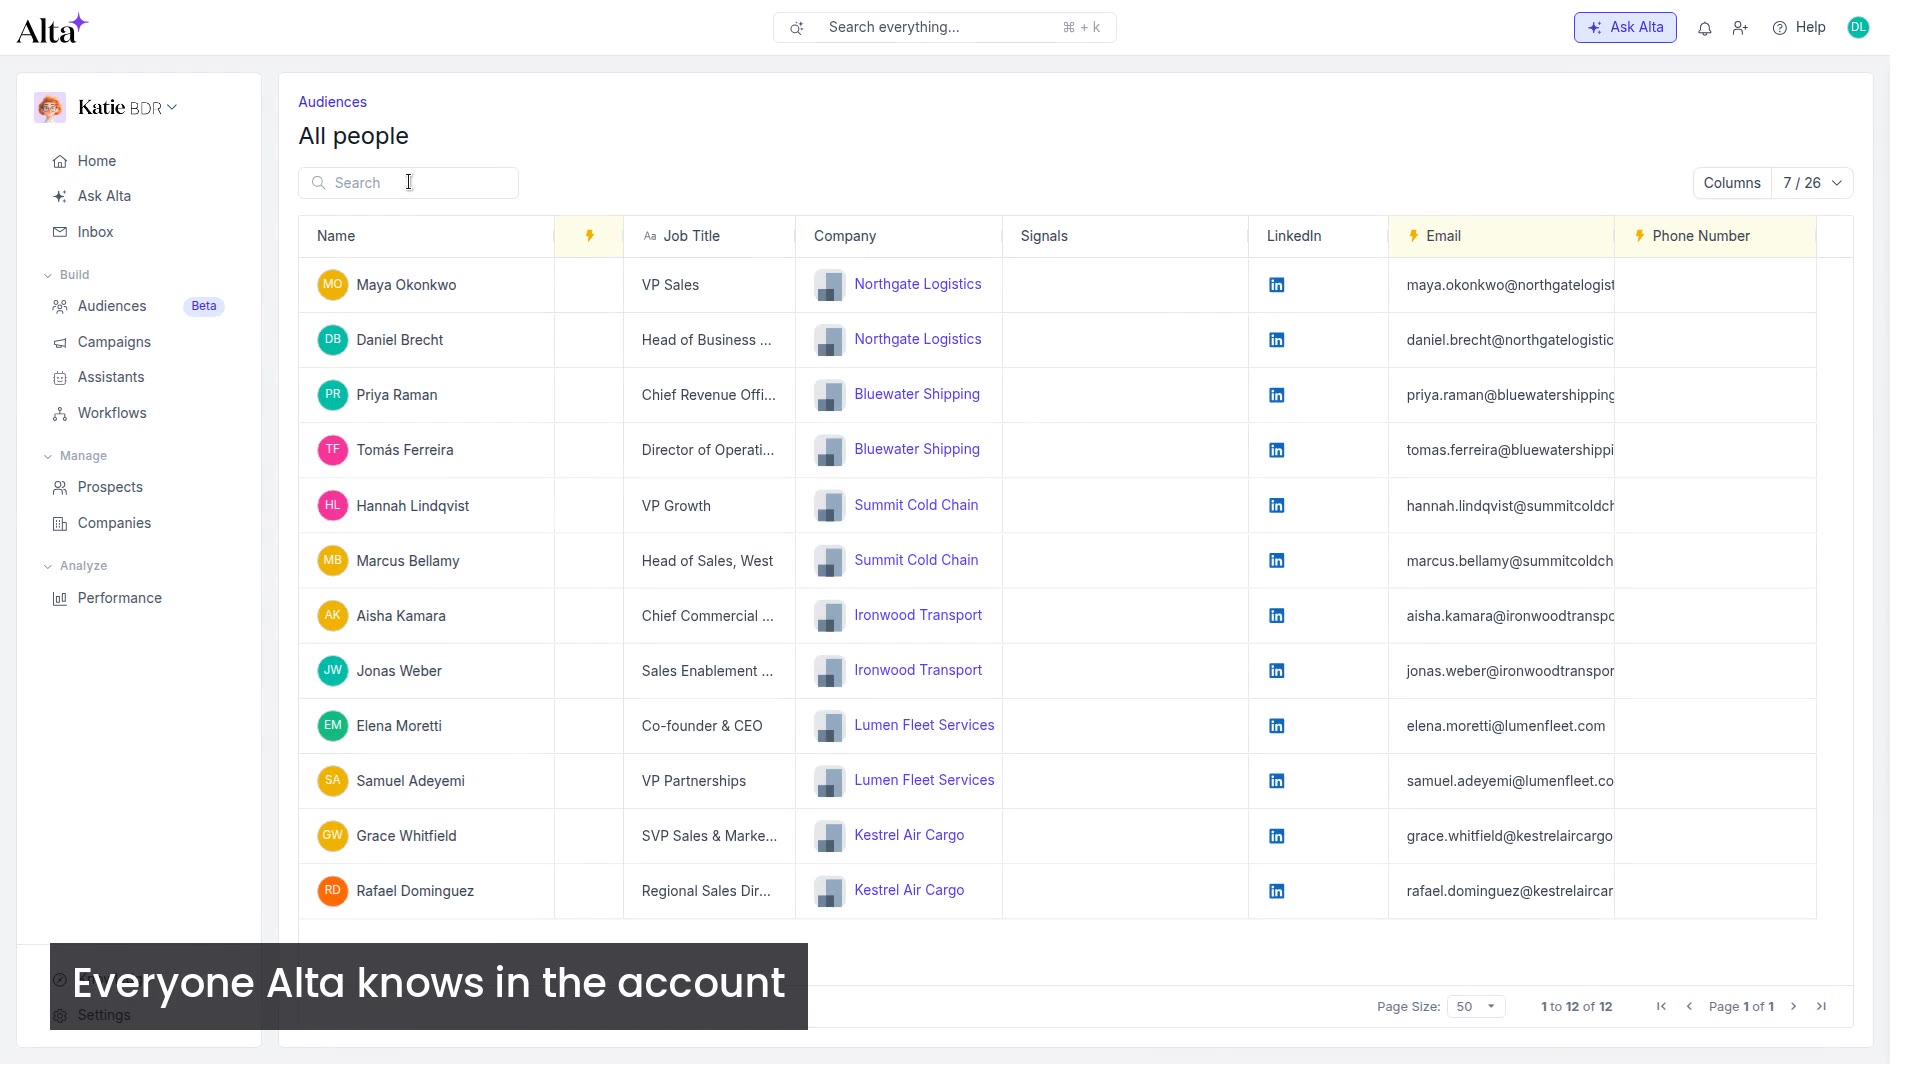The height and width of the screenshot is (1080, 1920).
Task: Open Ironwood Transport link in Aisha Kamara's row
Action: (917, 615)
